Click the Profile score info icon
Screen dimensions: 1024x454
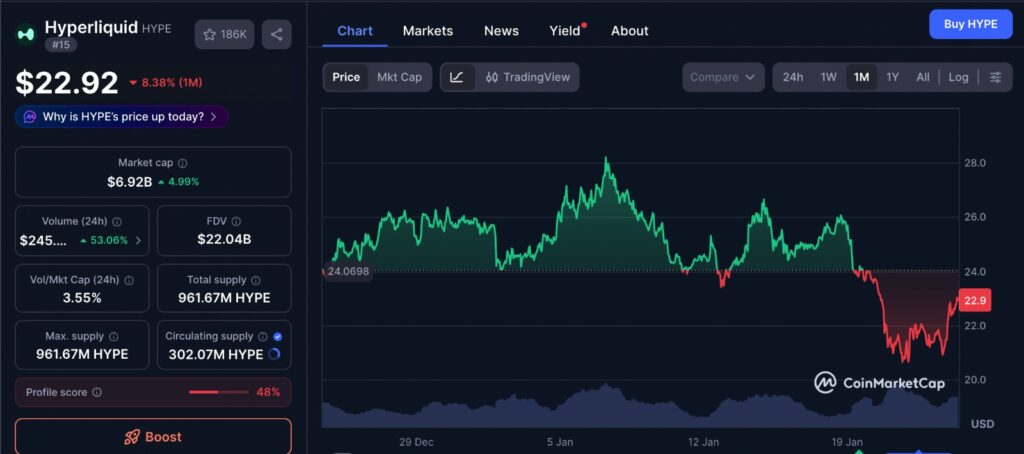tap(97, 392)
